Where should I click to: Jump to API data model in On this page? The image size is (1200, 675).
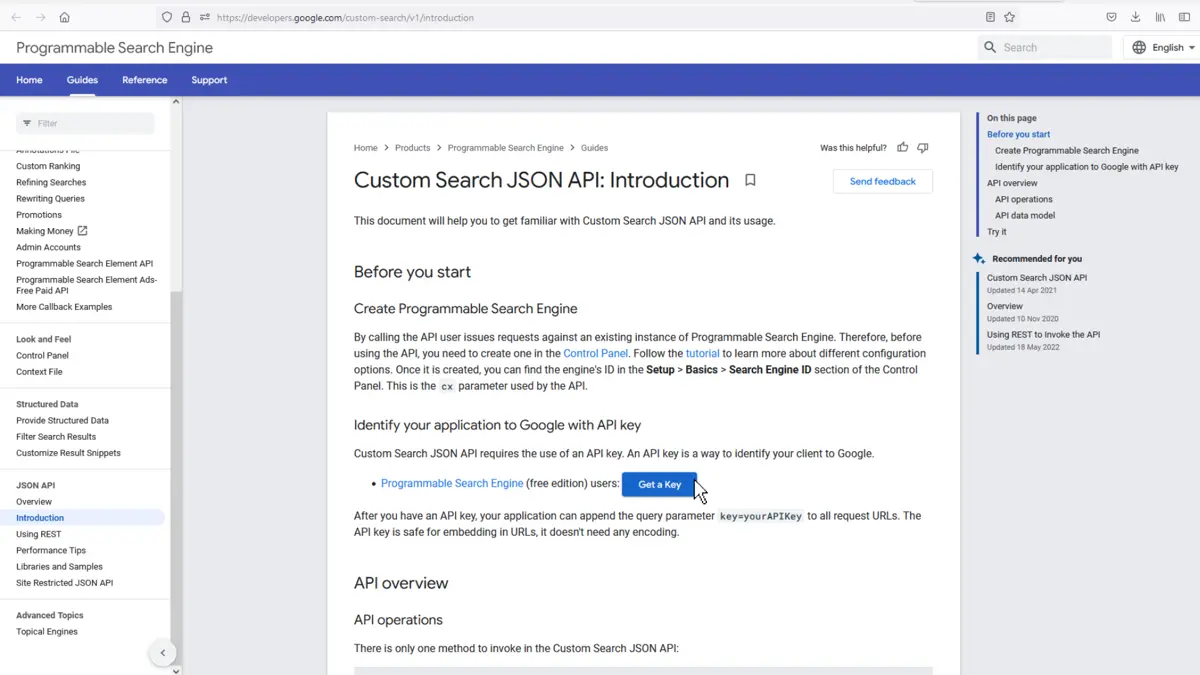tap(1025, 215)
